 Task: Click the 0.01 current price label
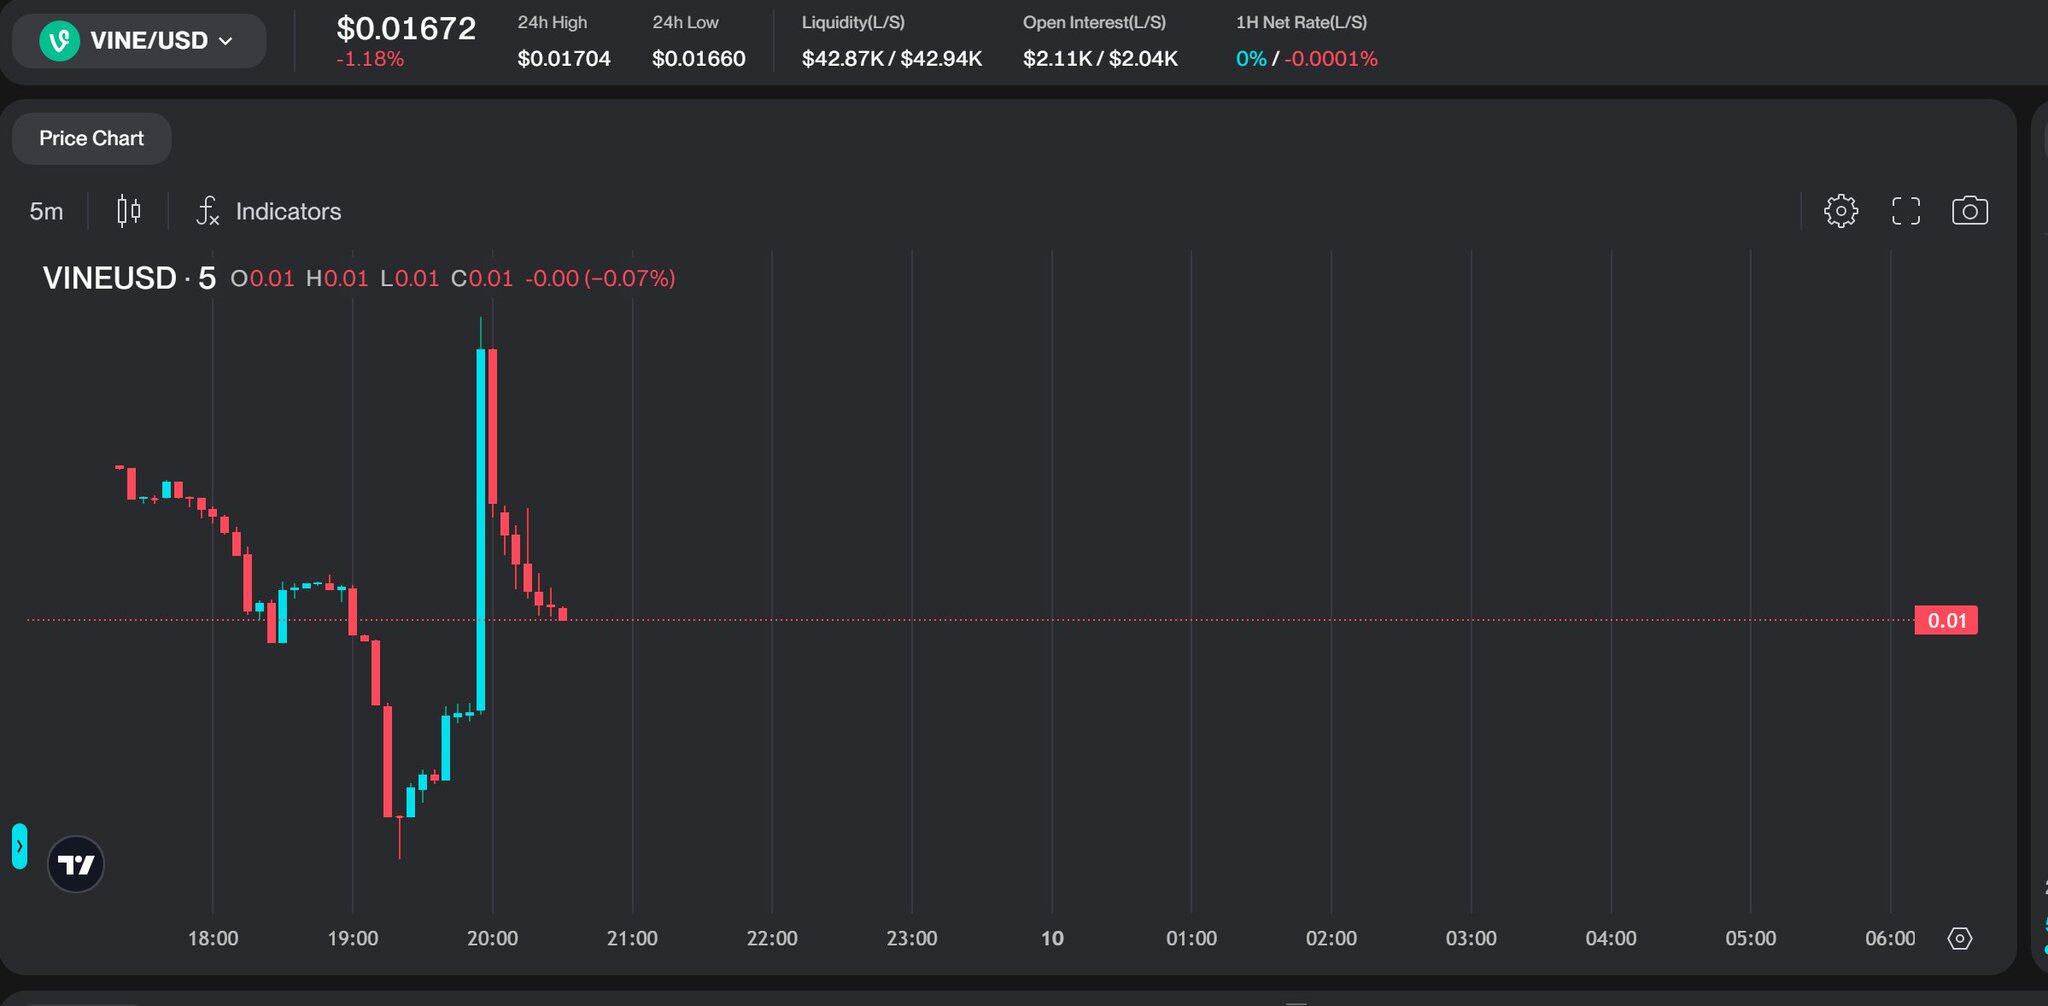point(1945,620)
